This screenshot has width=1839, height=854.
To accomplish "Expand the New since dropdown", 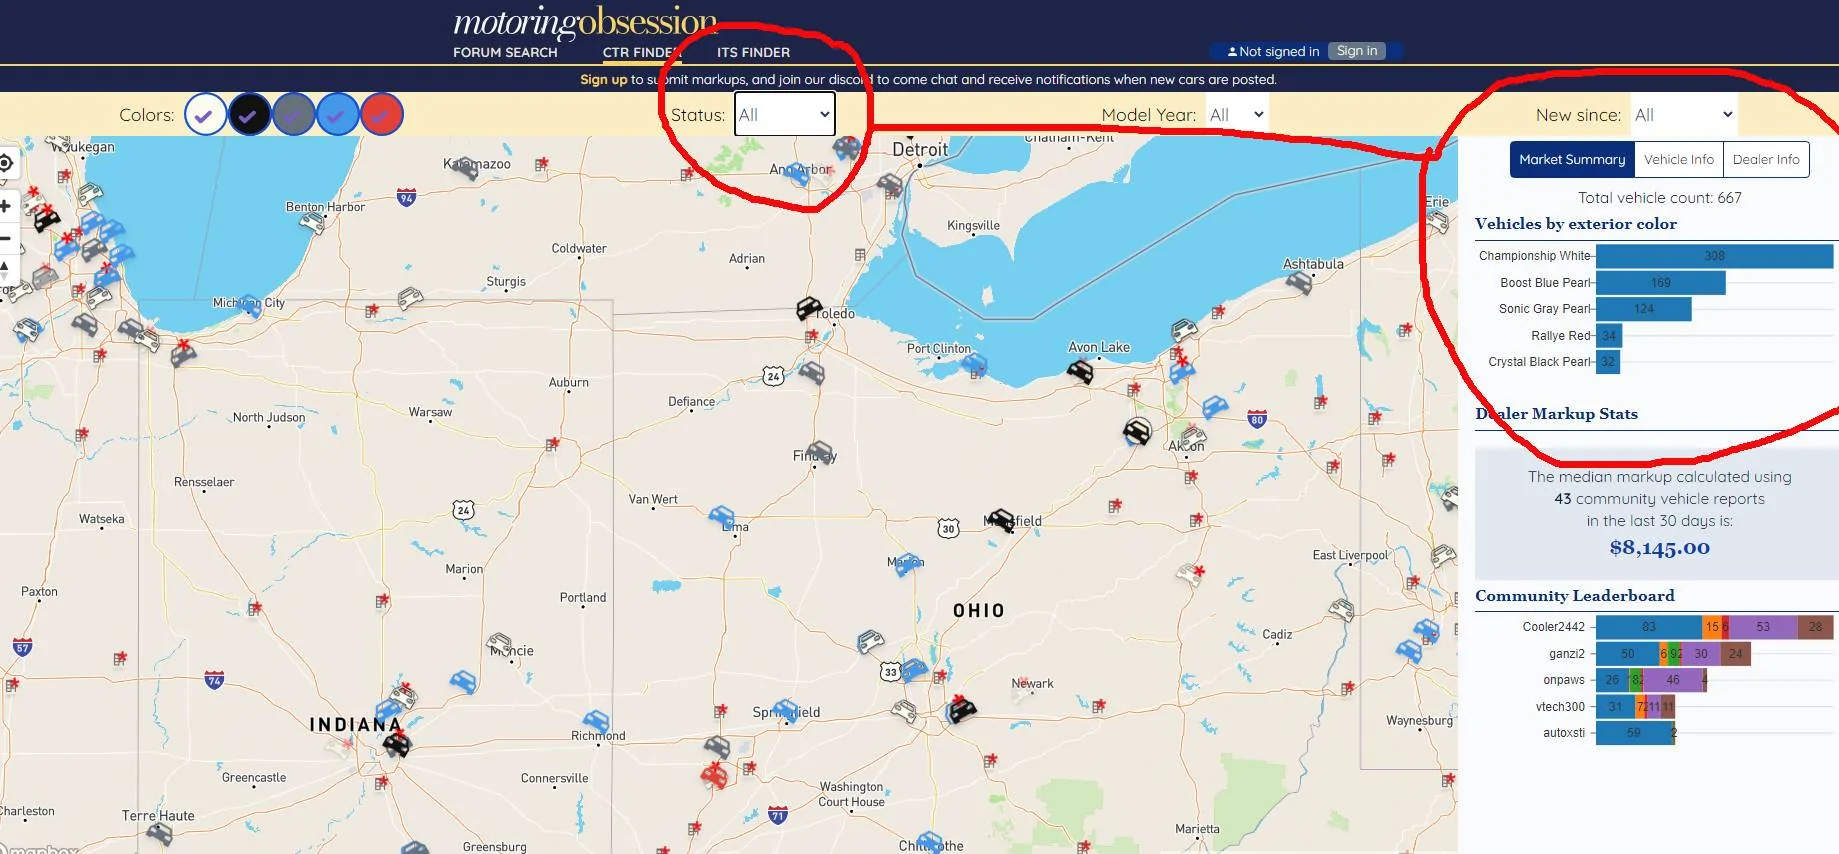I will [1684, 114].
